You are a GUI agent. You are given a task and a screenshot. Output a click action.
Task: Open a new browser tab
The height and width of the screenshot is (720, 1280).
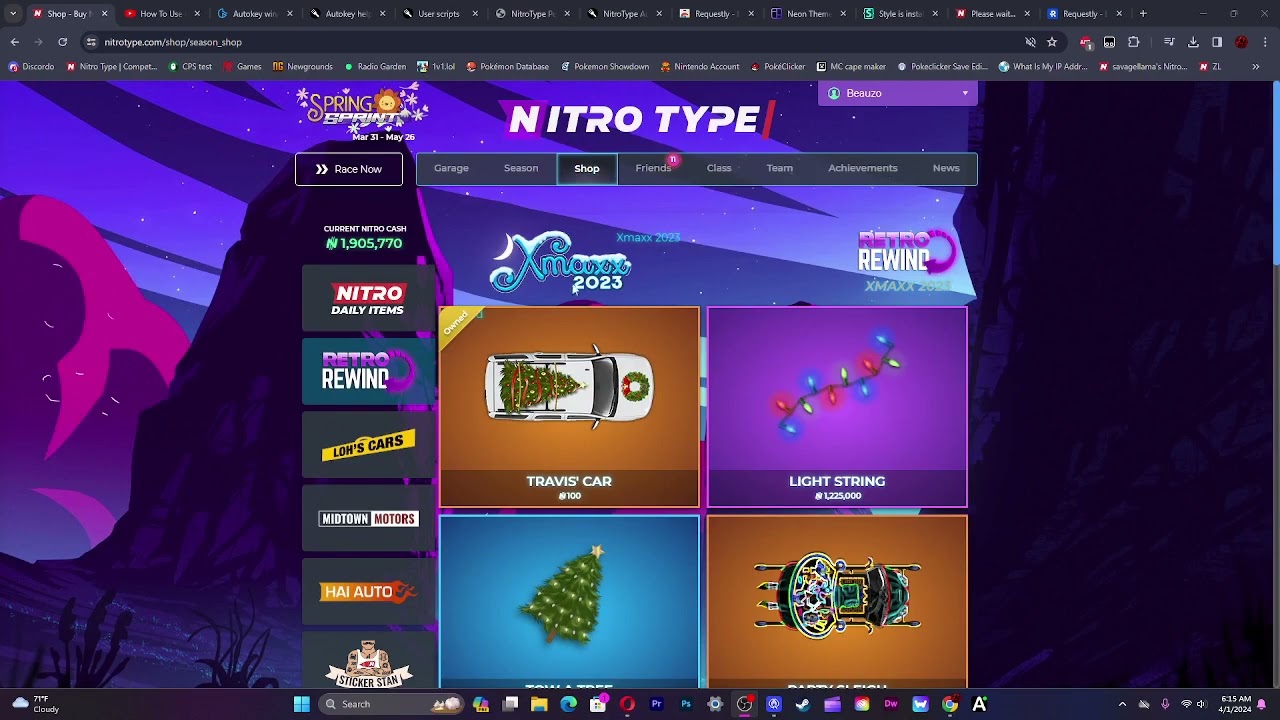1143,14
